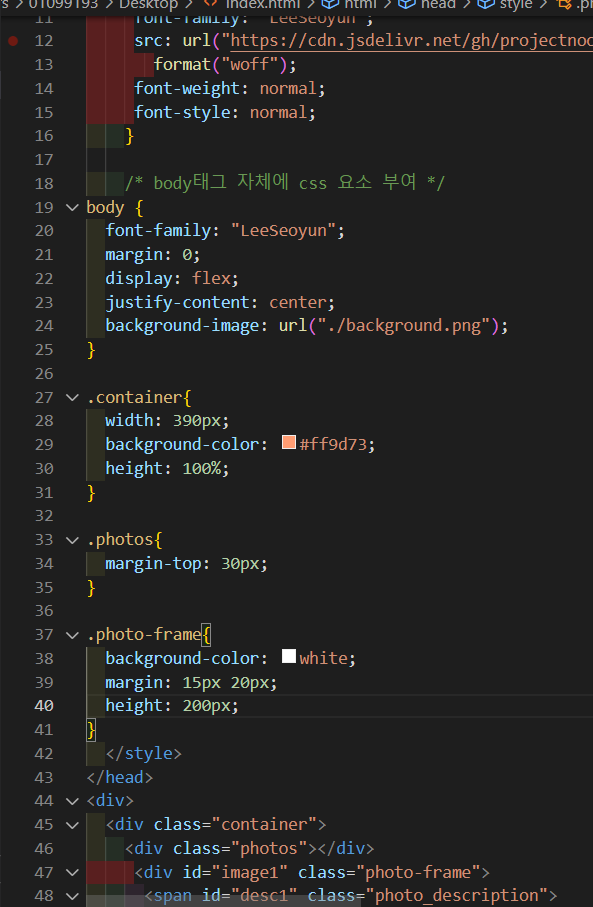
Task: Place cursor on 'format("woff");' text
Action: pyautogui.click(x=225, y=64)
